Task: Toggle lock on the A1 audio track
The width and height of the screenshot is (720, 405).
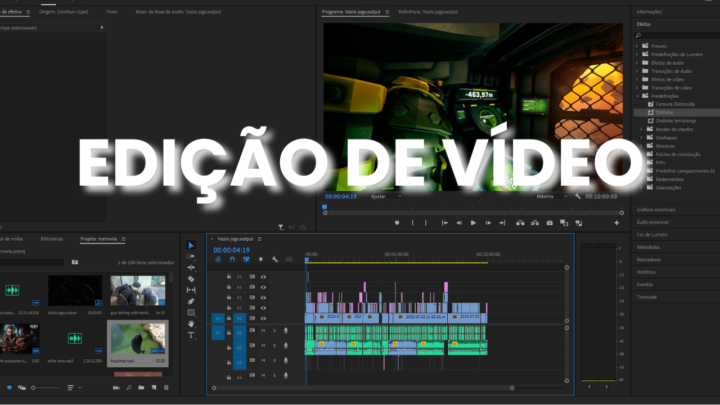Action: (229, 330)
